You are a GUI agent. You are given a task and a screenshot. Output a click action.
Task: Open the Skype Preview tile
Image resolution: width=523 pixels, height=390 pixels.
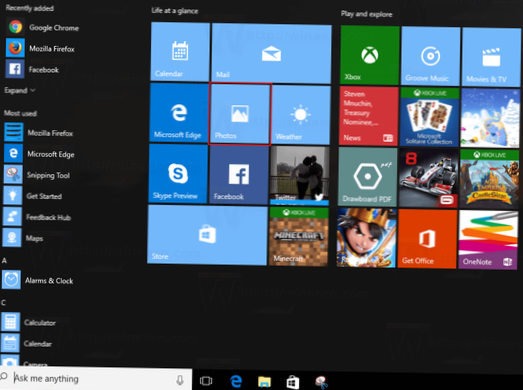[x=178, y=174]
